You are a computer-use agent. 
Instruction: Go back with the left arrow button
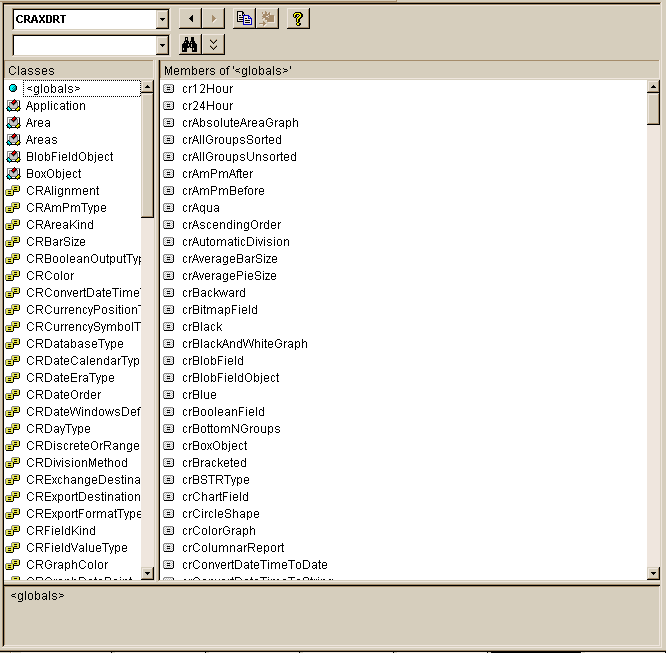click(190, 19)
